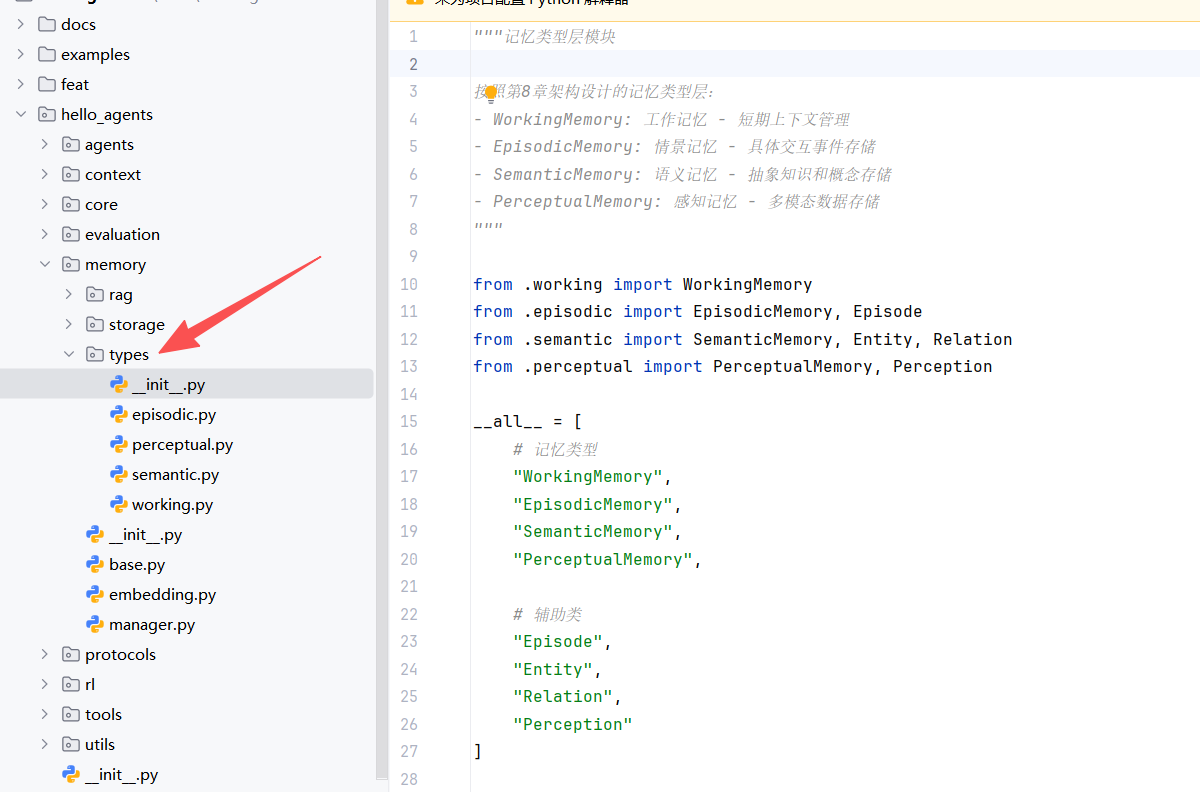Expand the evaluation folder chevron
1200x792 pixels.
click(45, 234)
